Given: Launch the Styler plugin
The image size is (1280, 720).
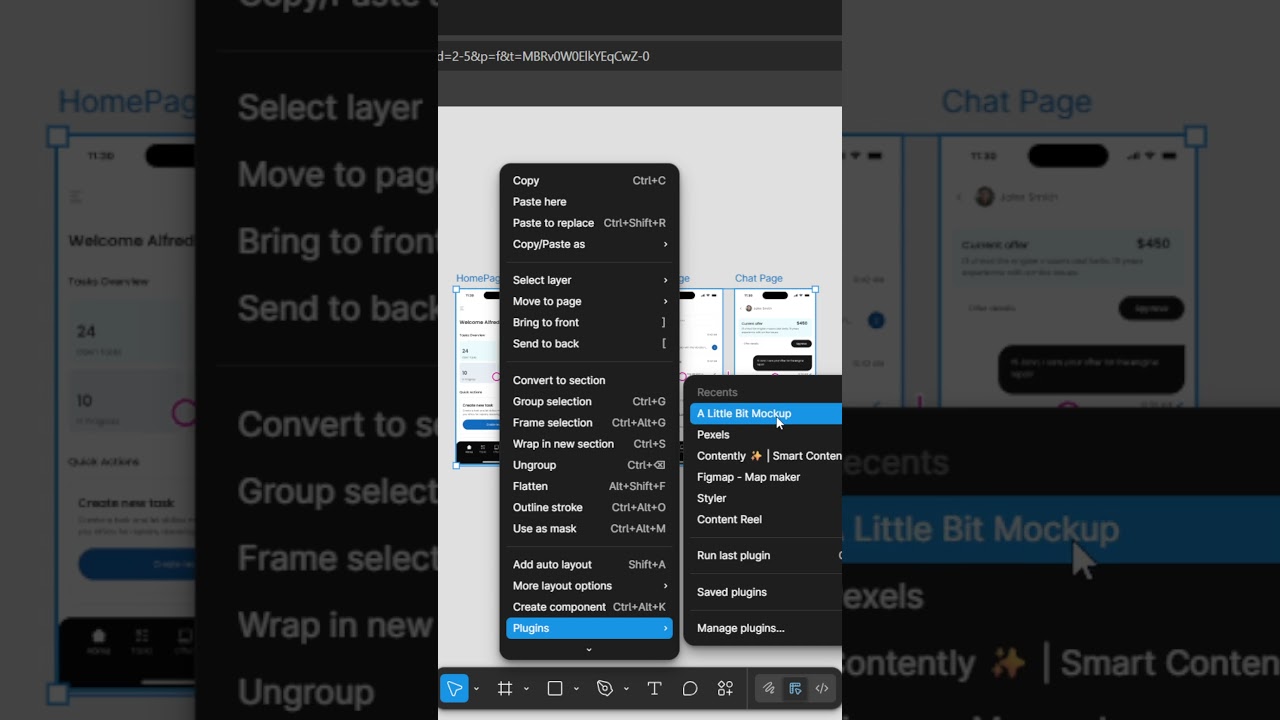Looking at the screenshot, I should (766, 498).
